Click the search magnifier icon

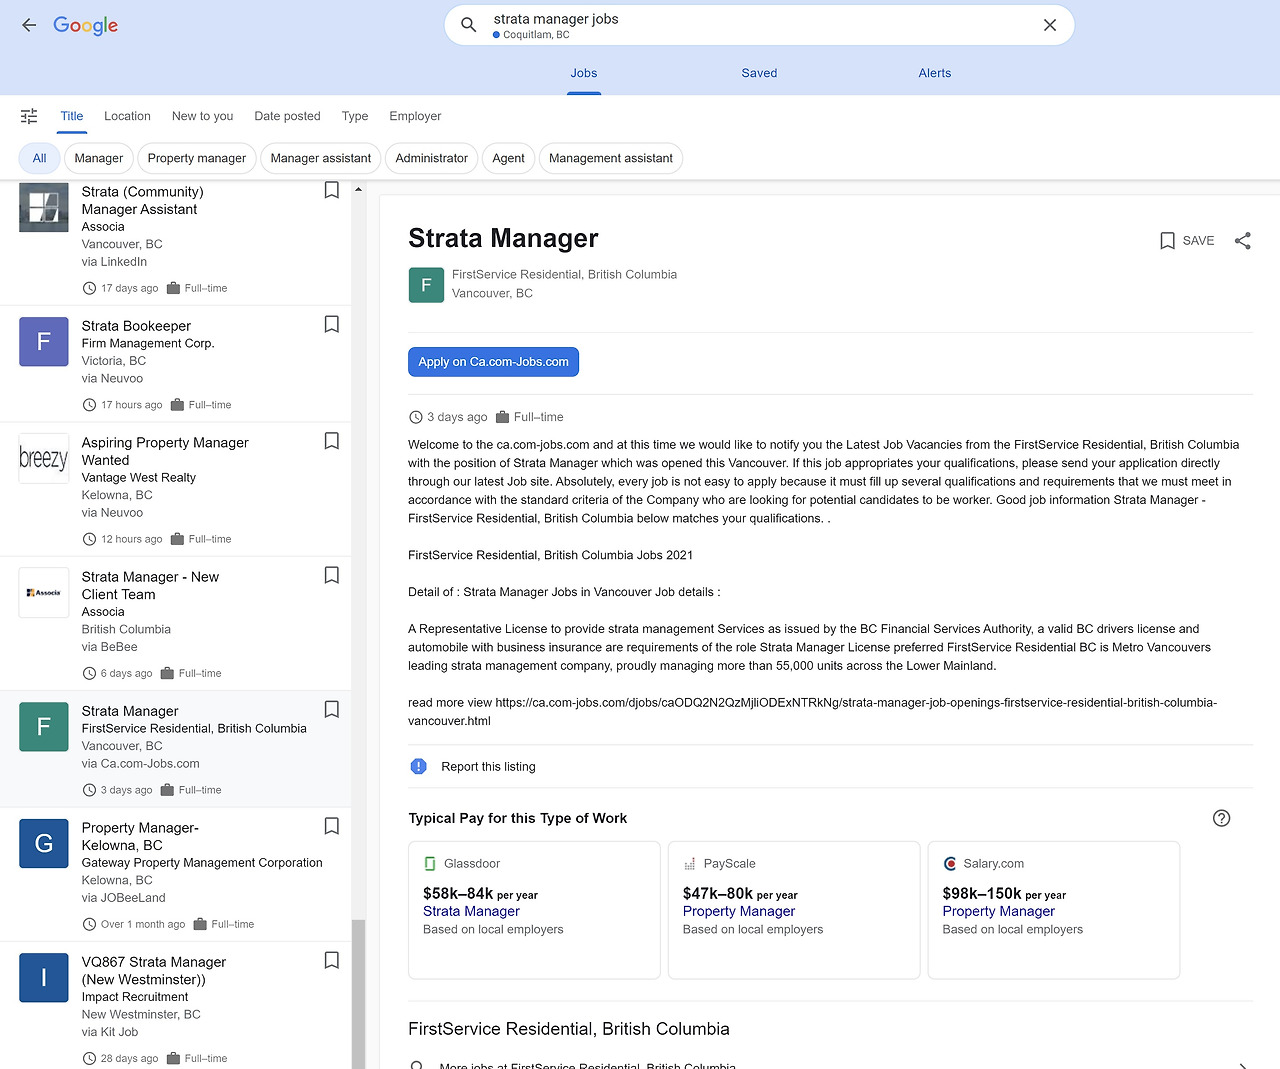[468, 25]
